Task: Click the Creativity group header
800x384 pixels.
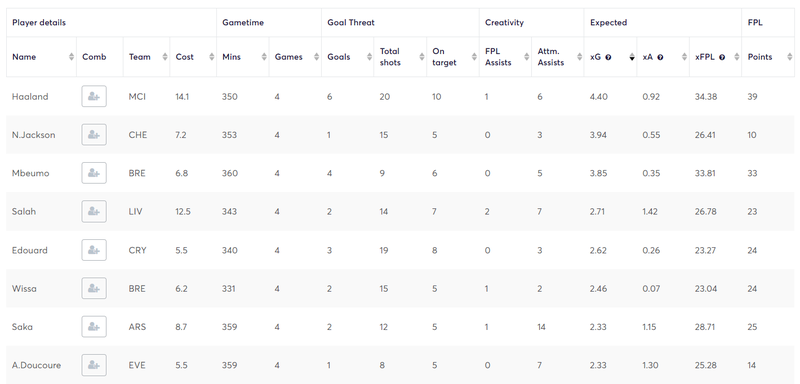Action: (x=505, y=22)
